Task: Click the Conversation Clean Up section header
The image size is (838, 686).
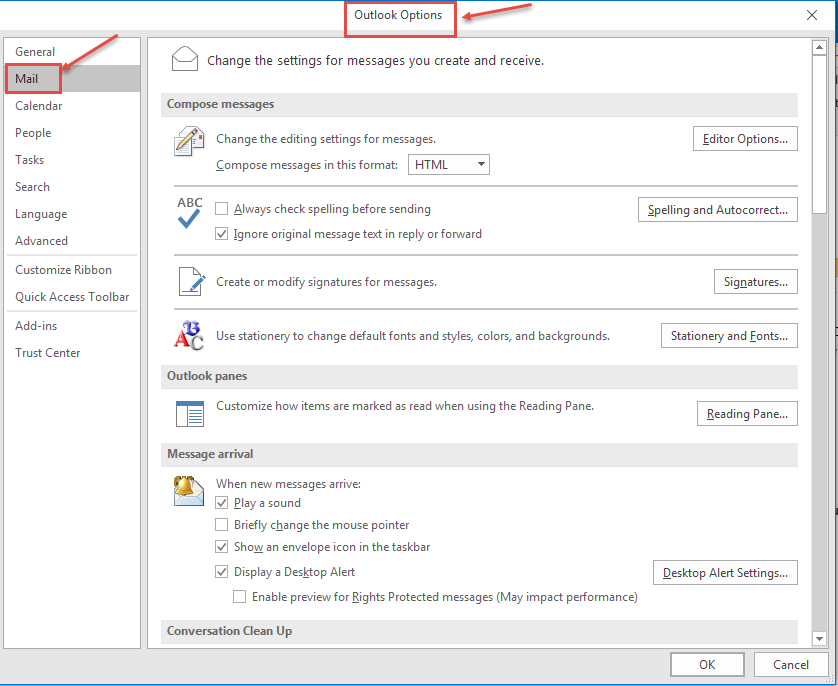Action: 479,631
